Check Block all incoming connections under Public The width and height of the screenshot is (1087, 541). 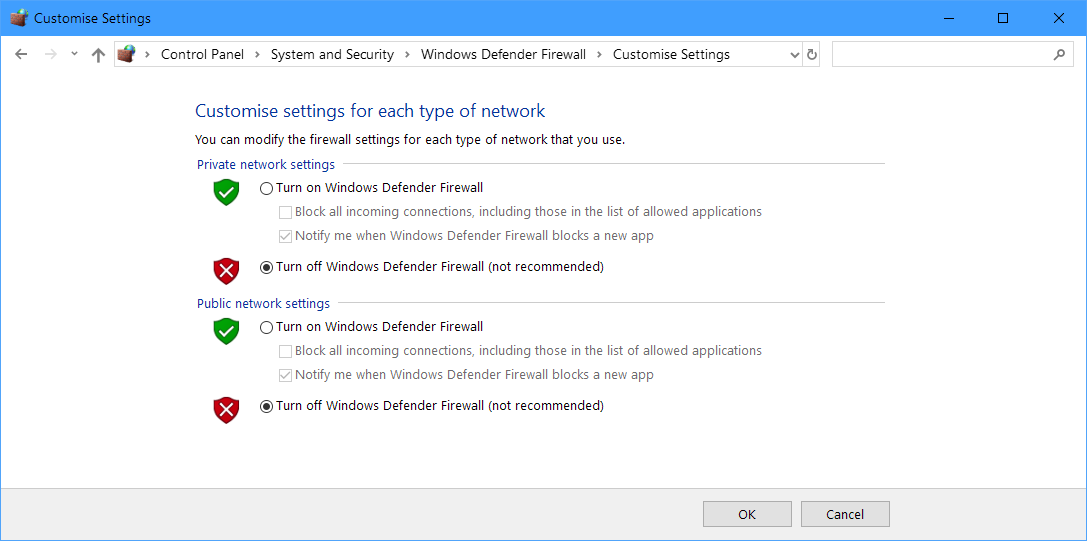(x=285, y=351)
